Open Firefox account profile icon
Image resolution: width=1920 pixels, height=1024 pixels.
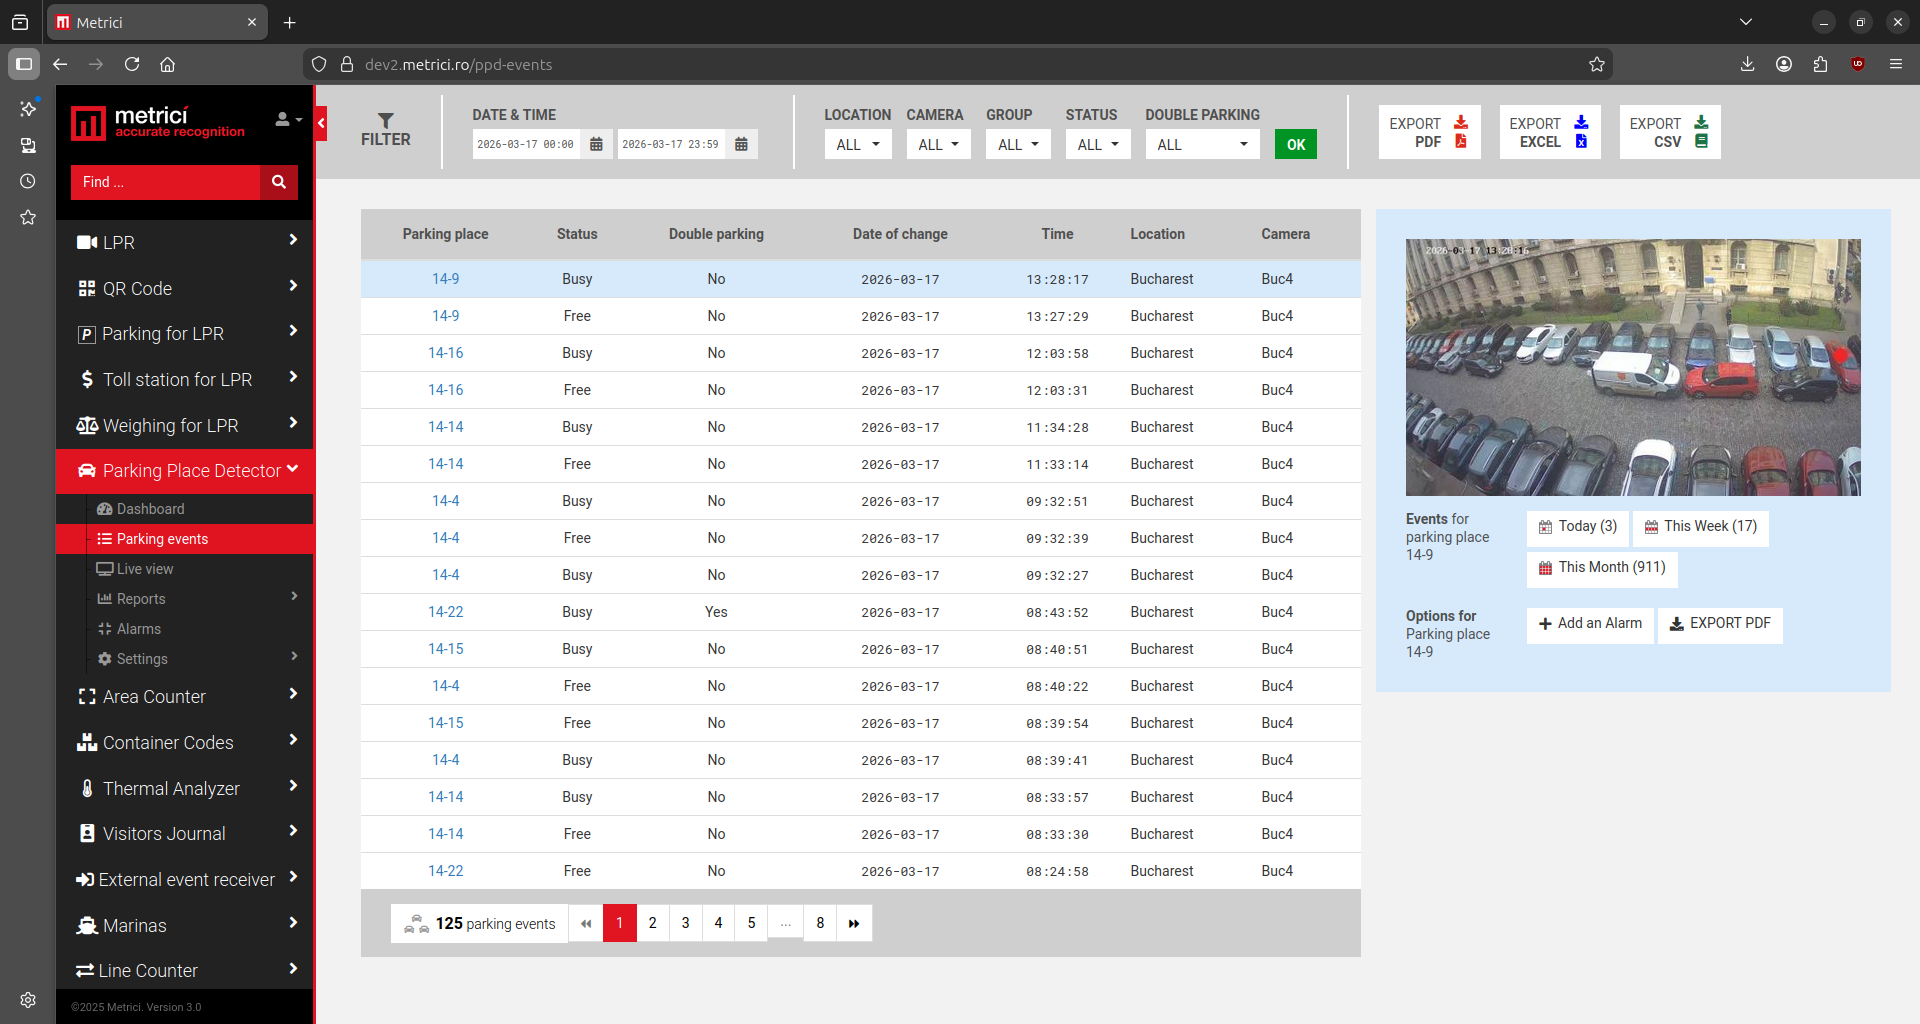(1784, 64)
